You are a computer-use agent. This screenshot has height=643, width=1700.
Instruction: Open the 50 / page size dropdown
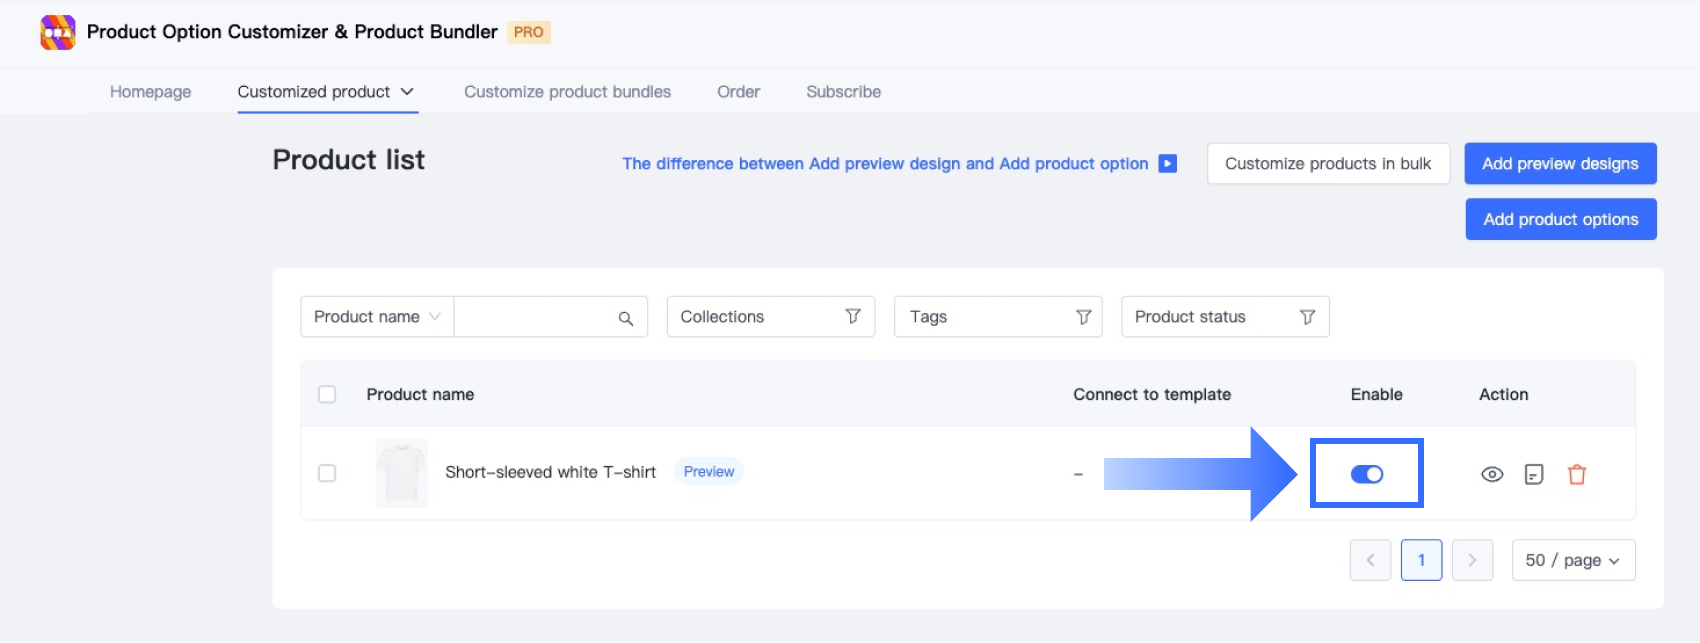click(x=1573, y=560)
